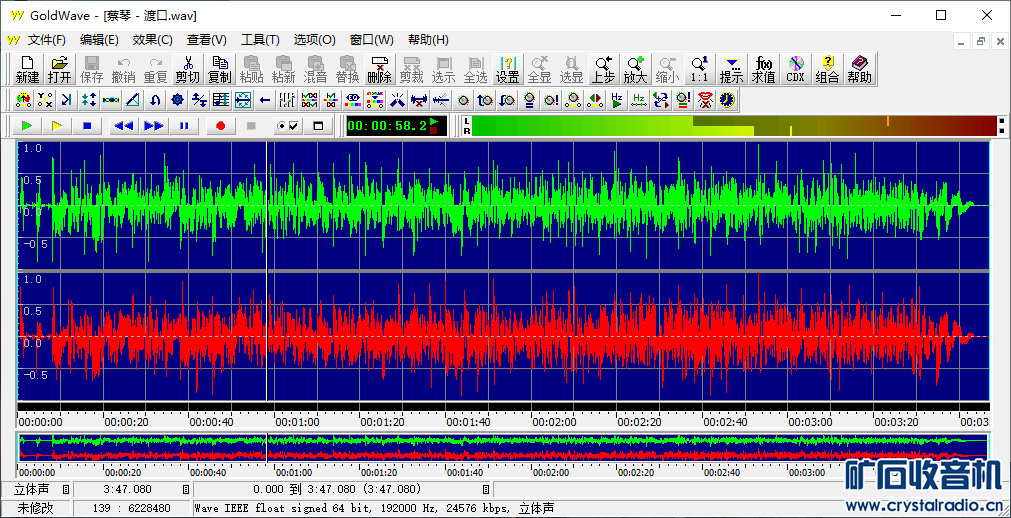Click the control window toggle button
The height and width of the screenshot is (518, 1011).
coord(318,126)
